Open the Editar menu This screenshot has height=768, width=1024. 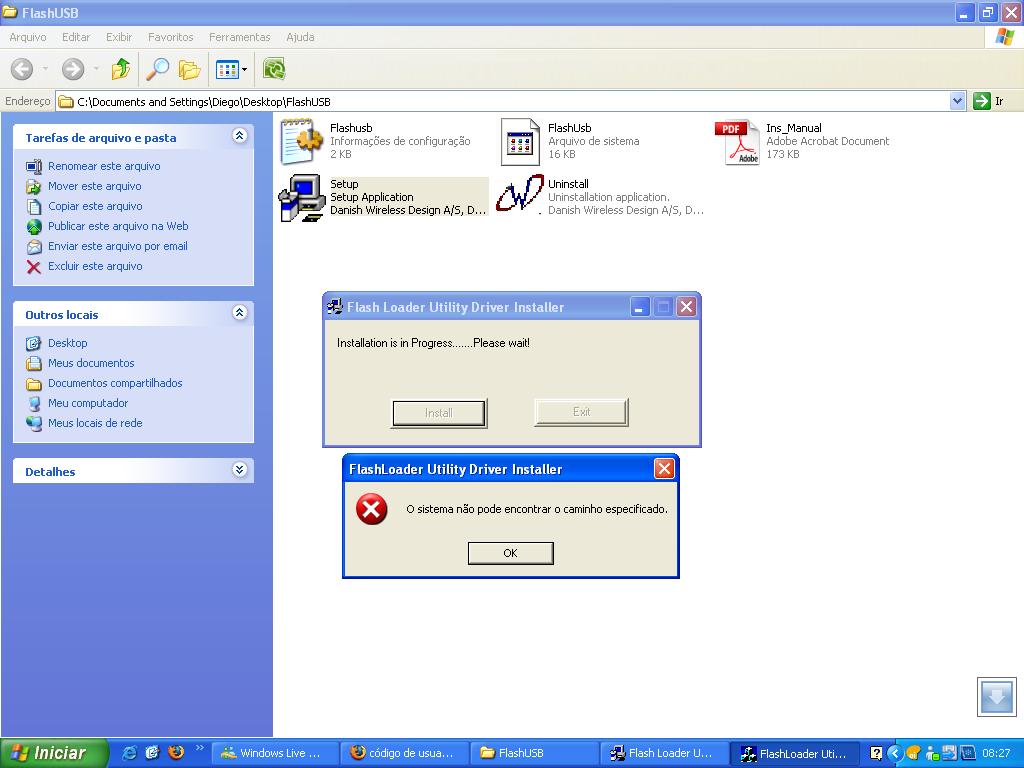(76, 37)
